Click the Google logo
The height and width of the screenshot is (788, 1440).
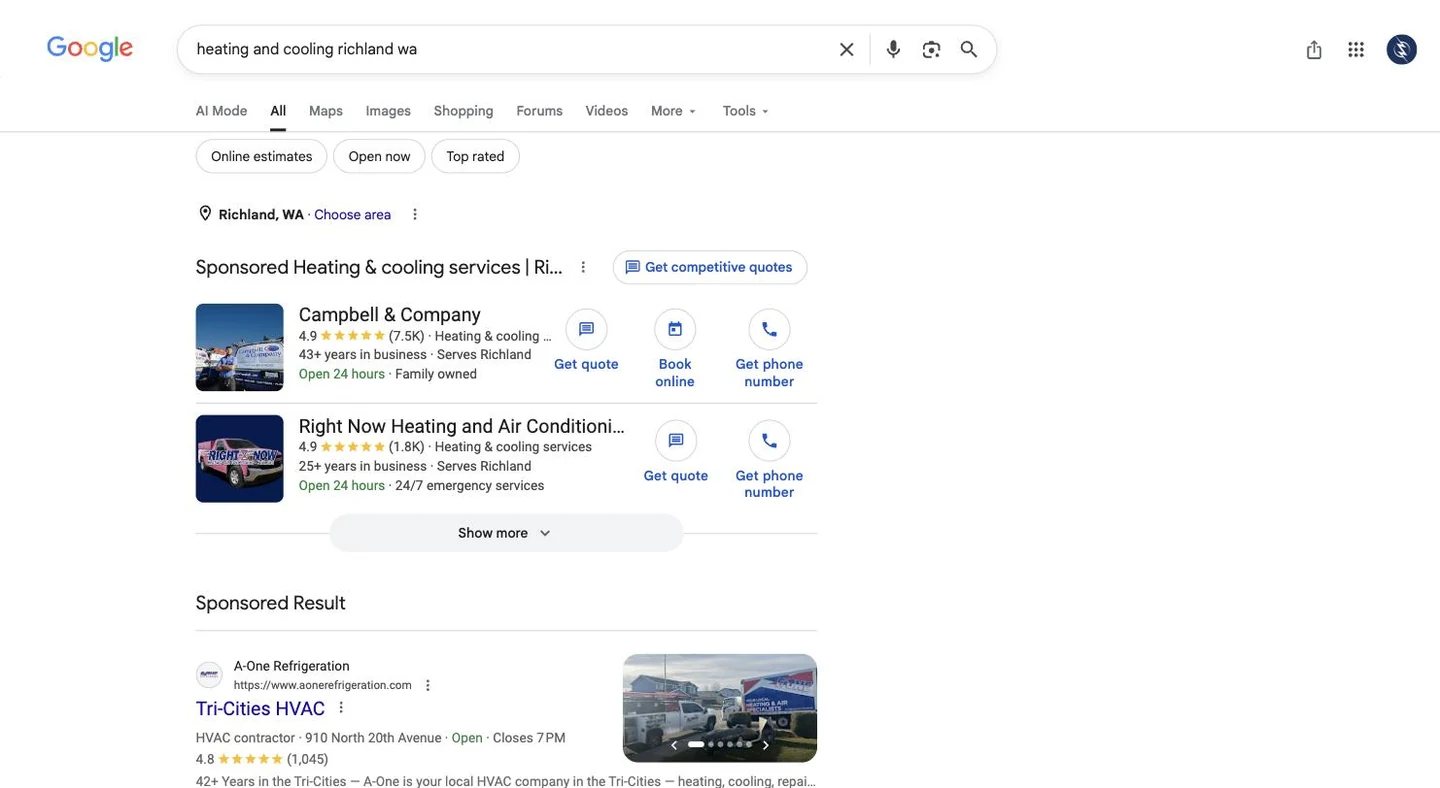click(x=90, y=48)
